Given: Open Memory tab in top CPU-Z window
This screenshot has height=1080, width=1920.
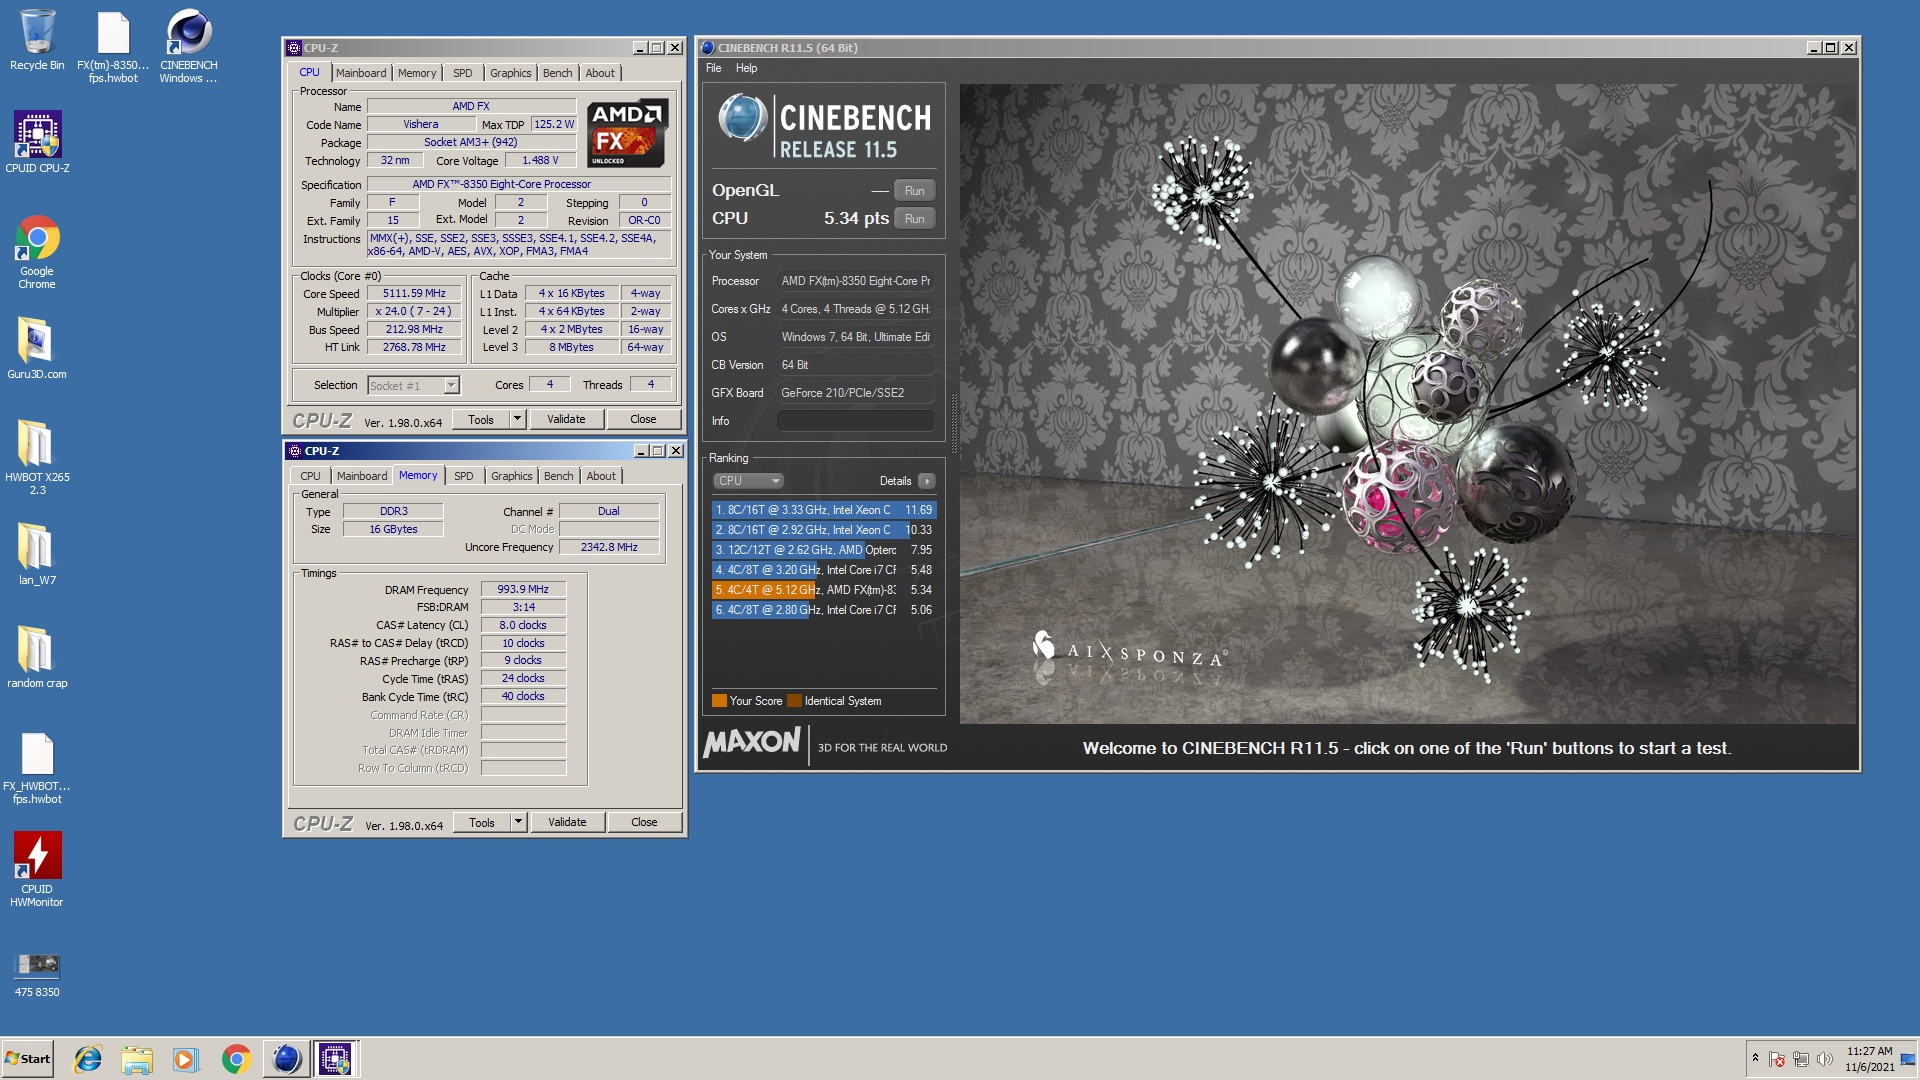Looking at the screenshot, I should coord(417,73).
